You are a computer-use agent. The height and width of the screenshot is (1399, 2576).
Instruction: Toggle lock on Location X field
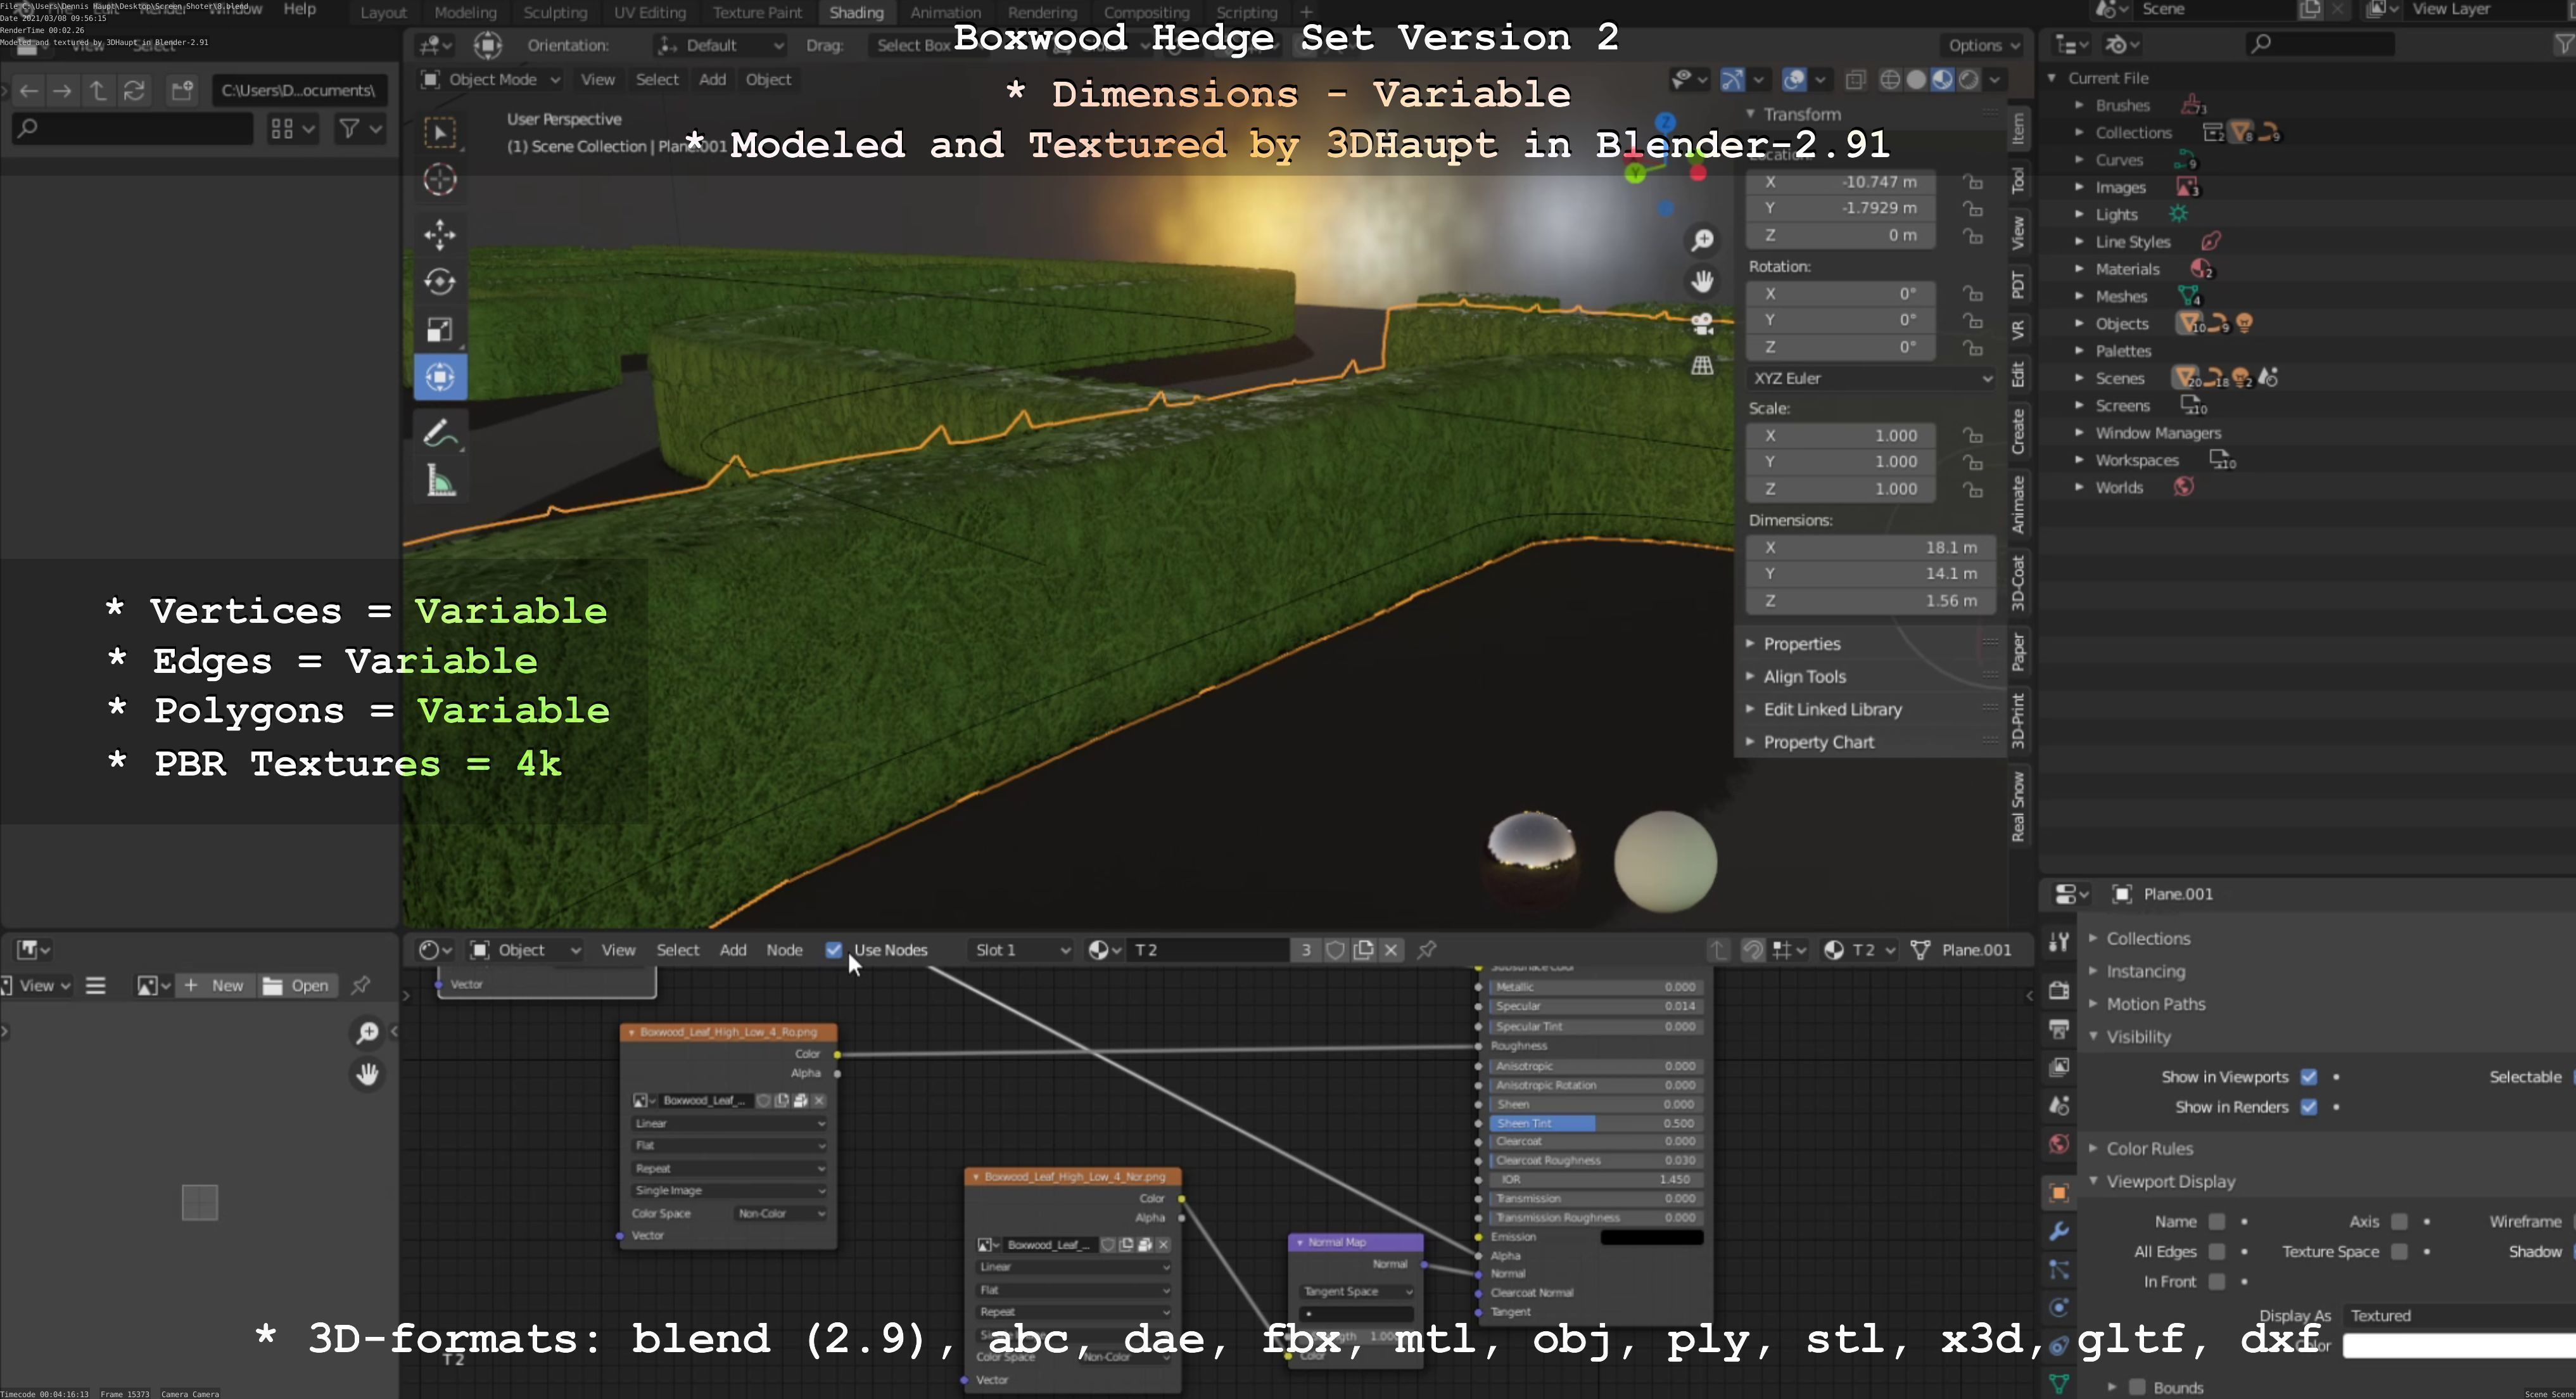[1973, 182]
